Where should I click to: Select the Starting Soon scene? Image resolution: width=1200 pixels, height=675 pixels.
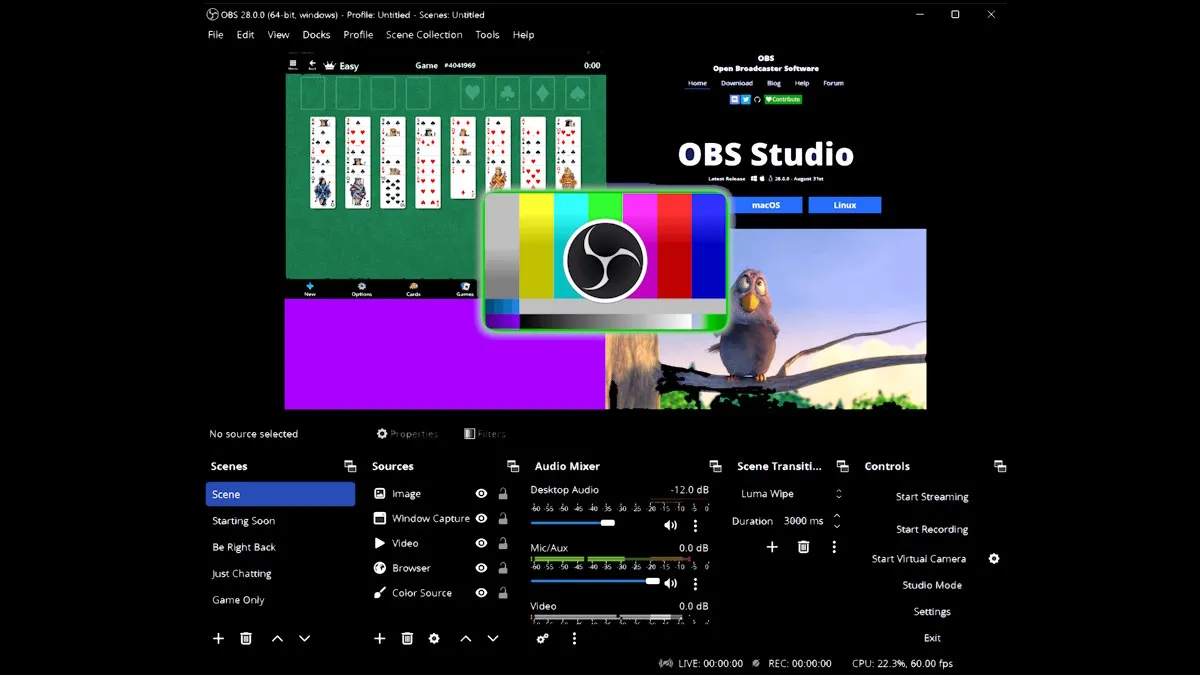point(280,521)
